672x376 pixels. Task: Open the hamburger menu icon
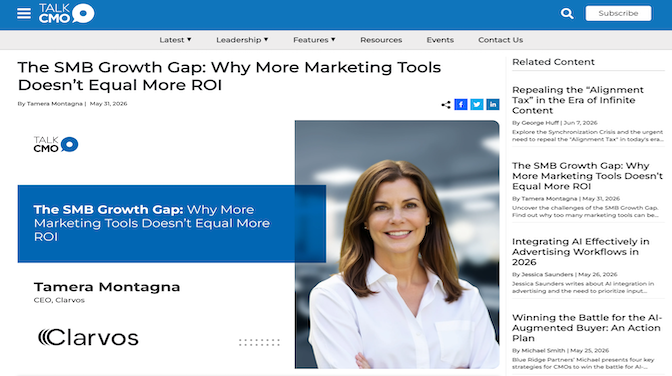(24, 13)
